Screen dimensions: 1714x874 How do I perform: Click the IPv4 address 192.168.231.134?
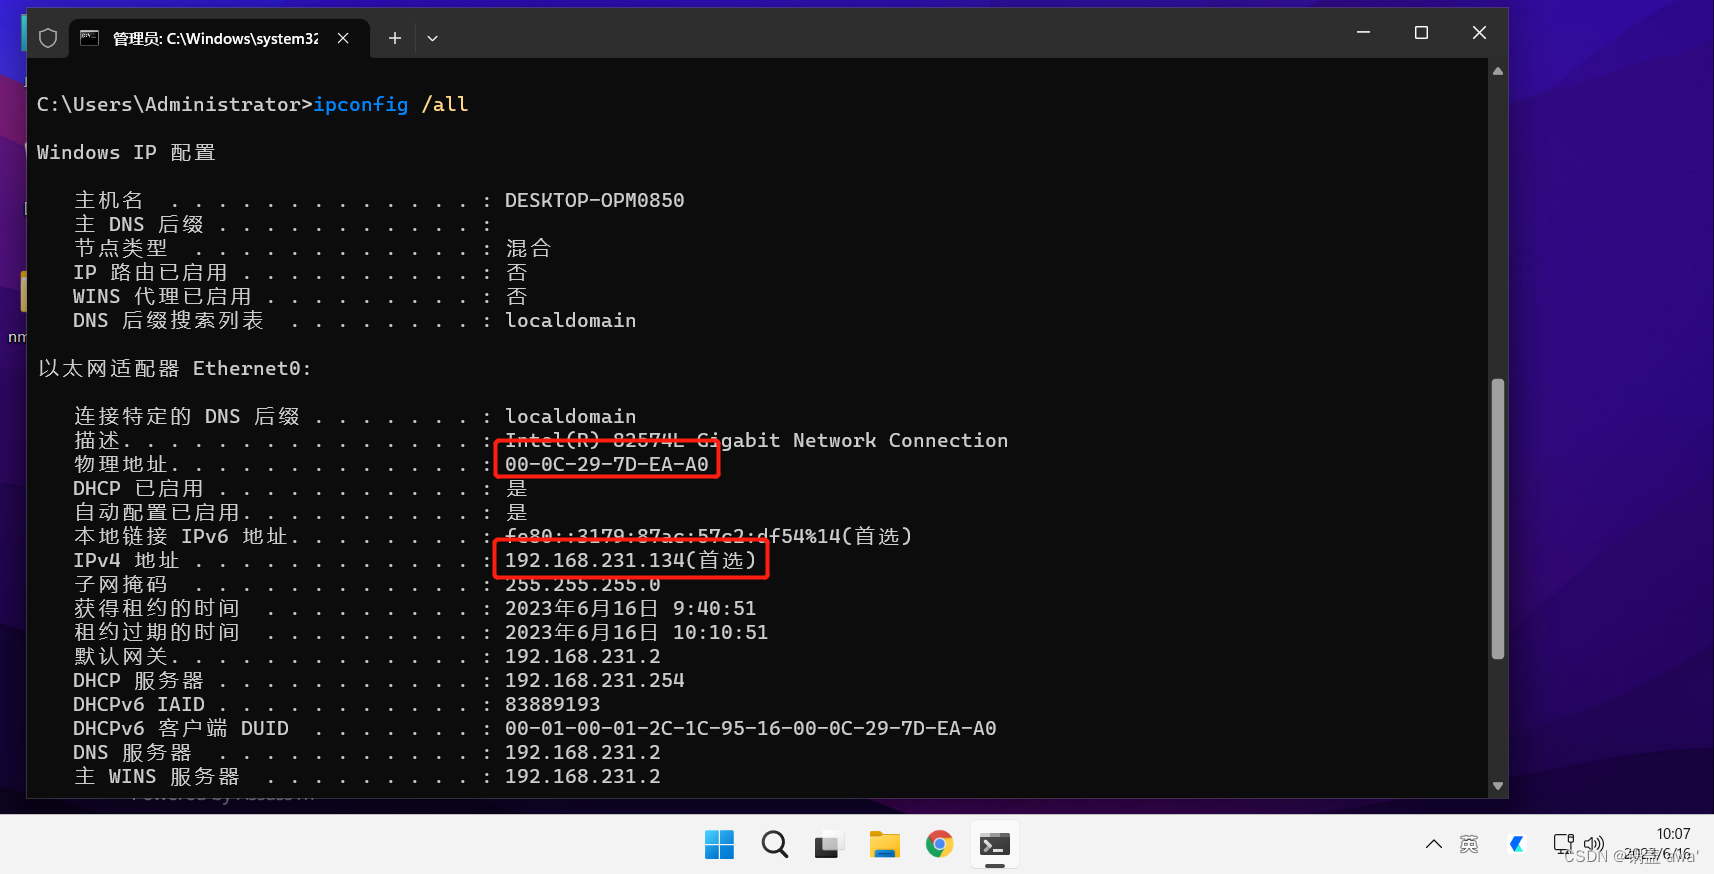click(x=594, y=560)
